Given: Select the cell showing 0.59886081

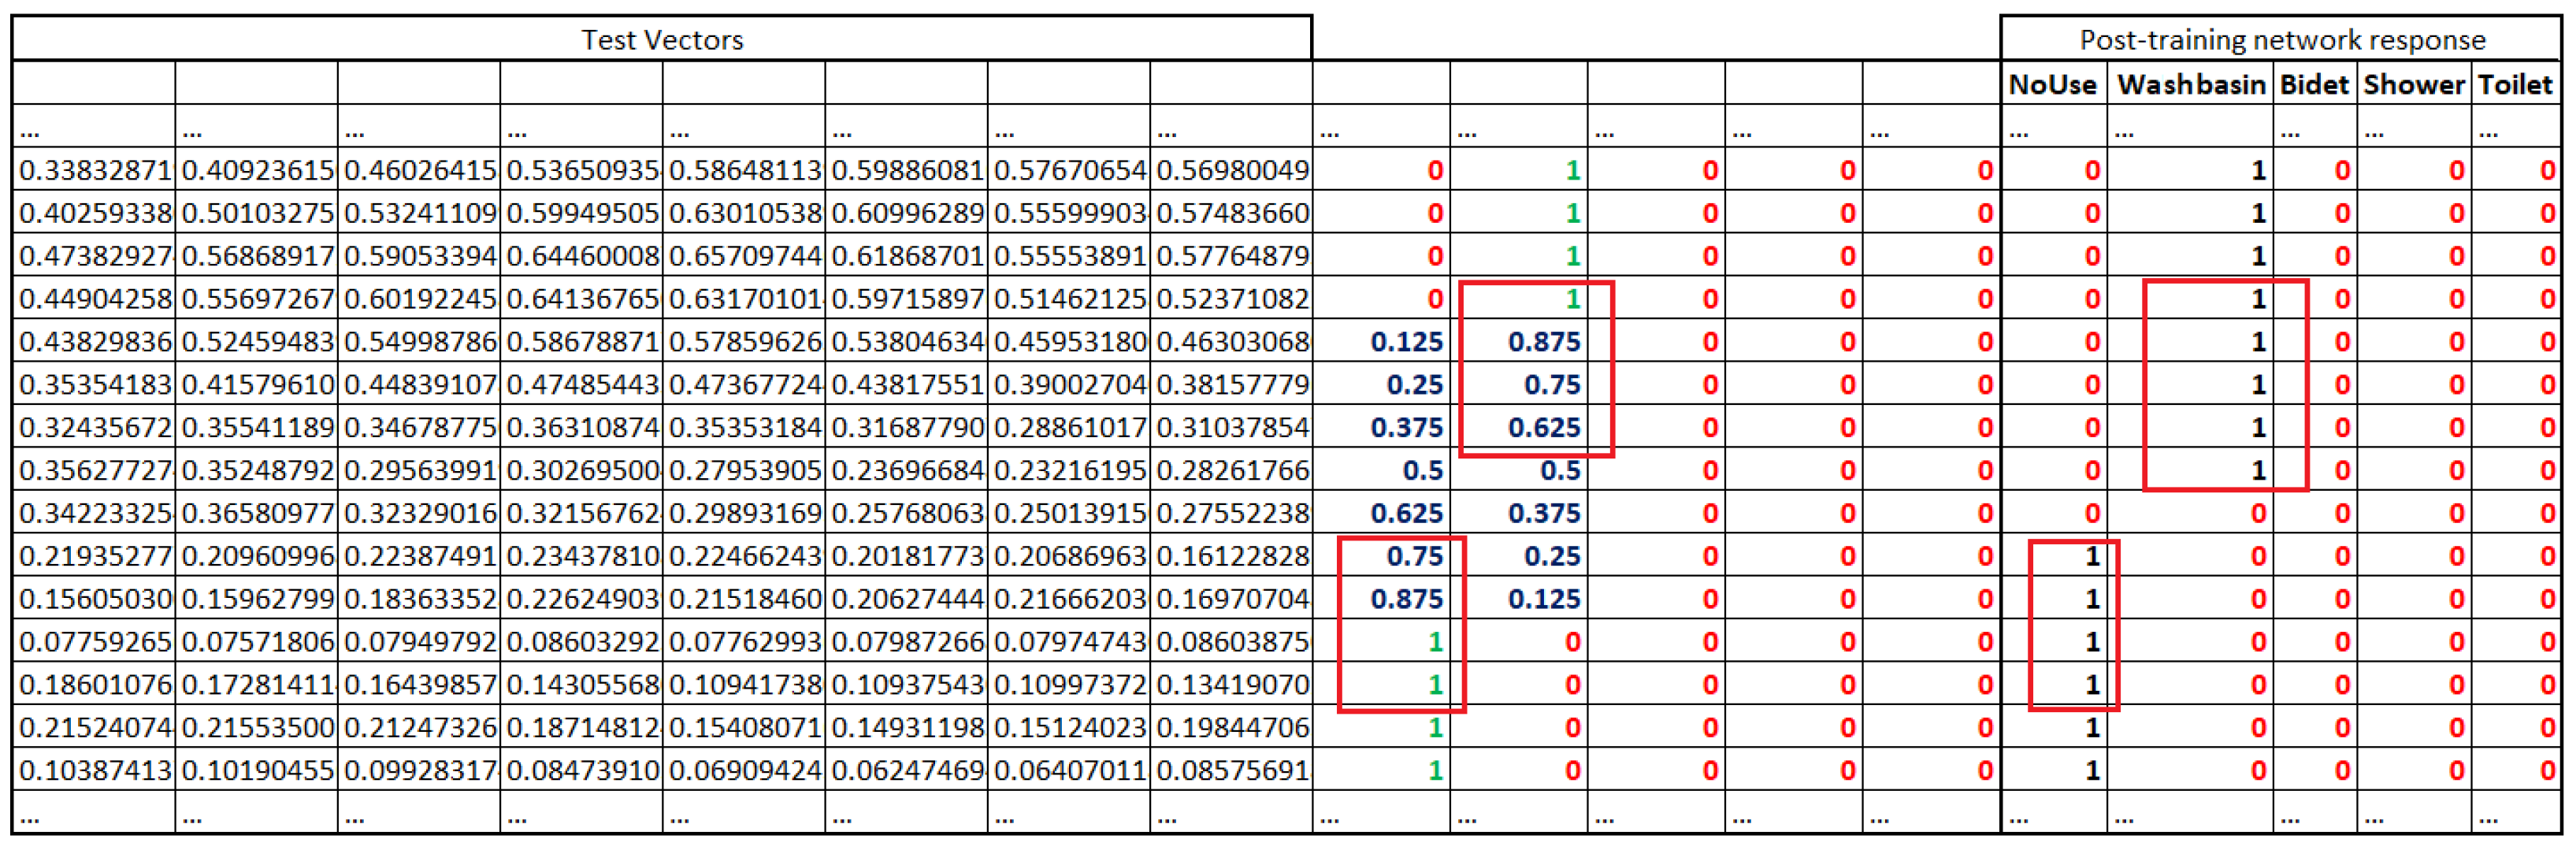Looking at the screenshot, I should pyautogui.click(x=907, y=170).
